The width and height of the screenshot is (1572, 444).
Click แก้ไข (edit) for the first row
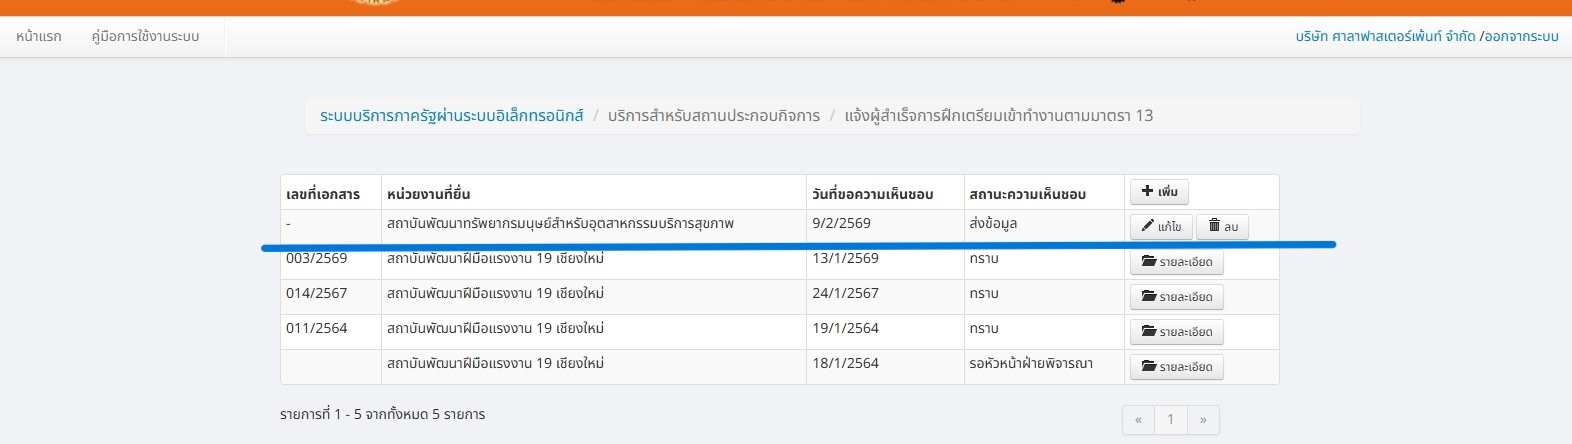coord(1161,227)
